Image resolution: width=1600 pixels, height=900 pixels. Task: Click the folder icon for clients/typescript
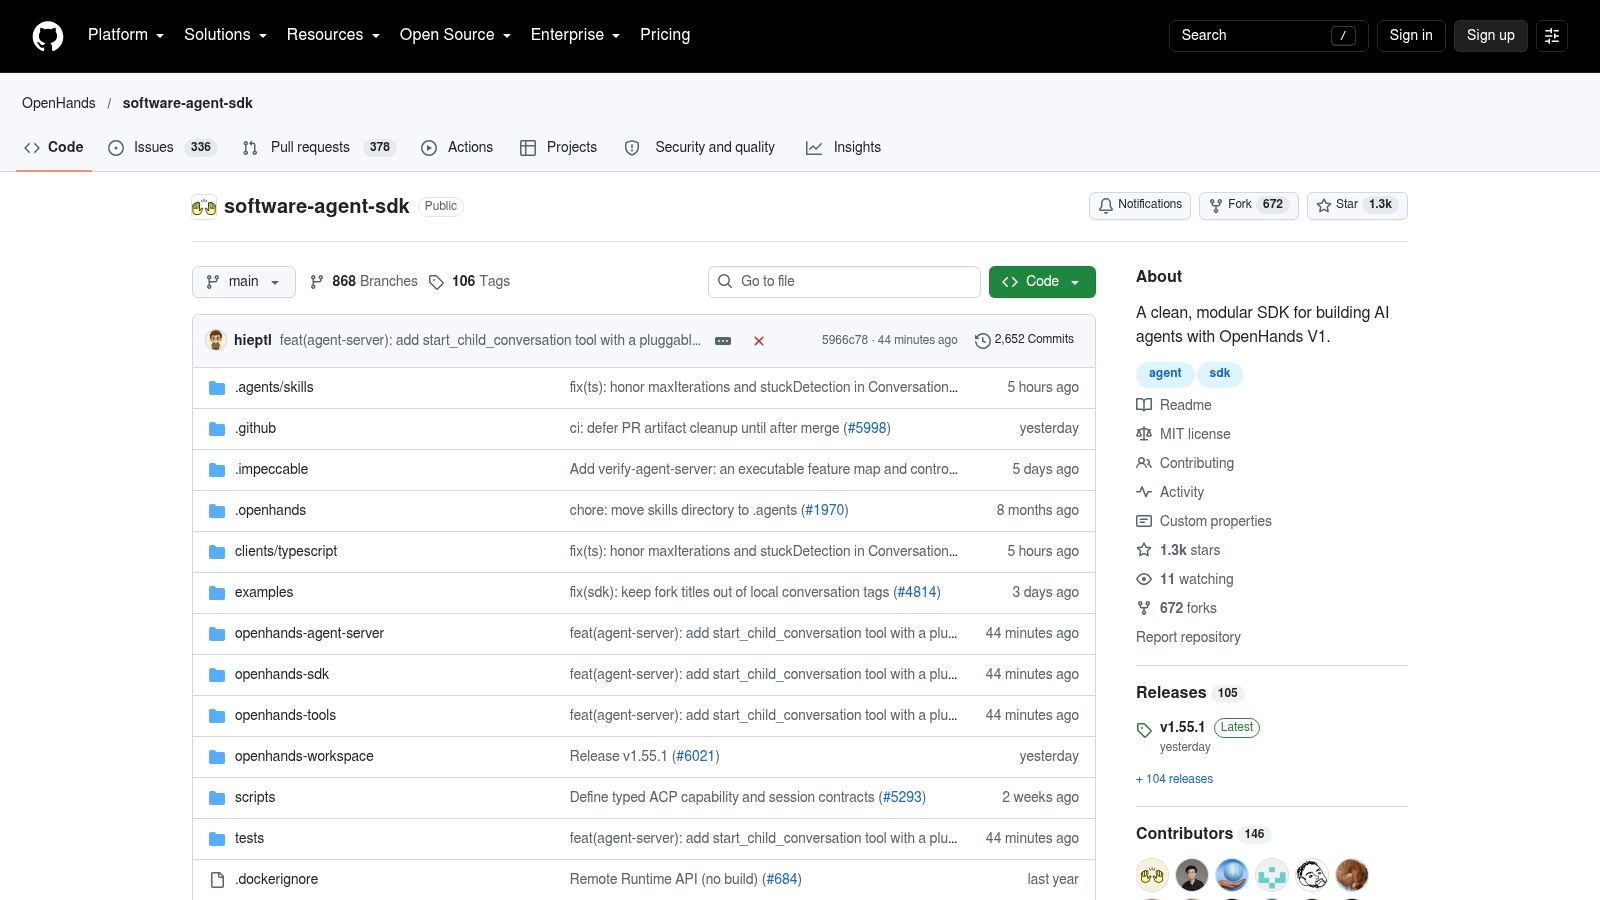[217, 552]
